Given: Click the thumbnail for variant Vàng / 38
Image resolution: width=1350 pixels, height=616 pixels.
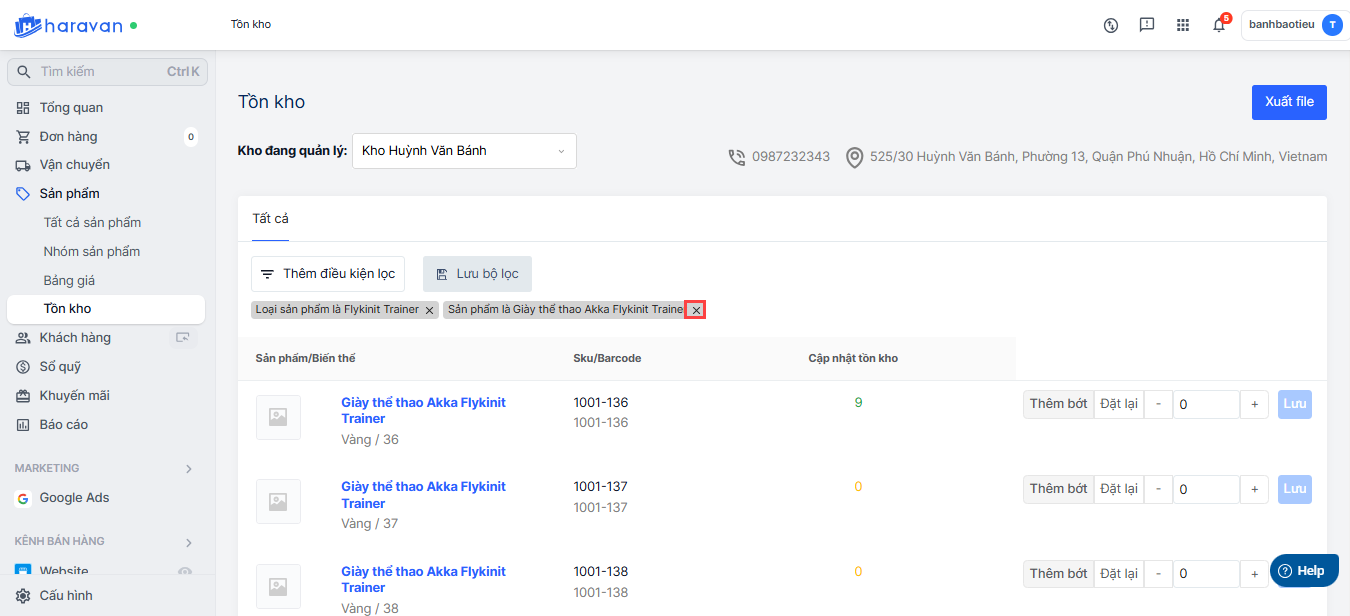Looking at the screenshot, I should [x=278, y=586].
